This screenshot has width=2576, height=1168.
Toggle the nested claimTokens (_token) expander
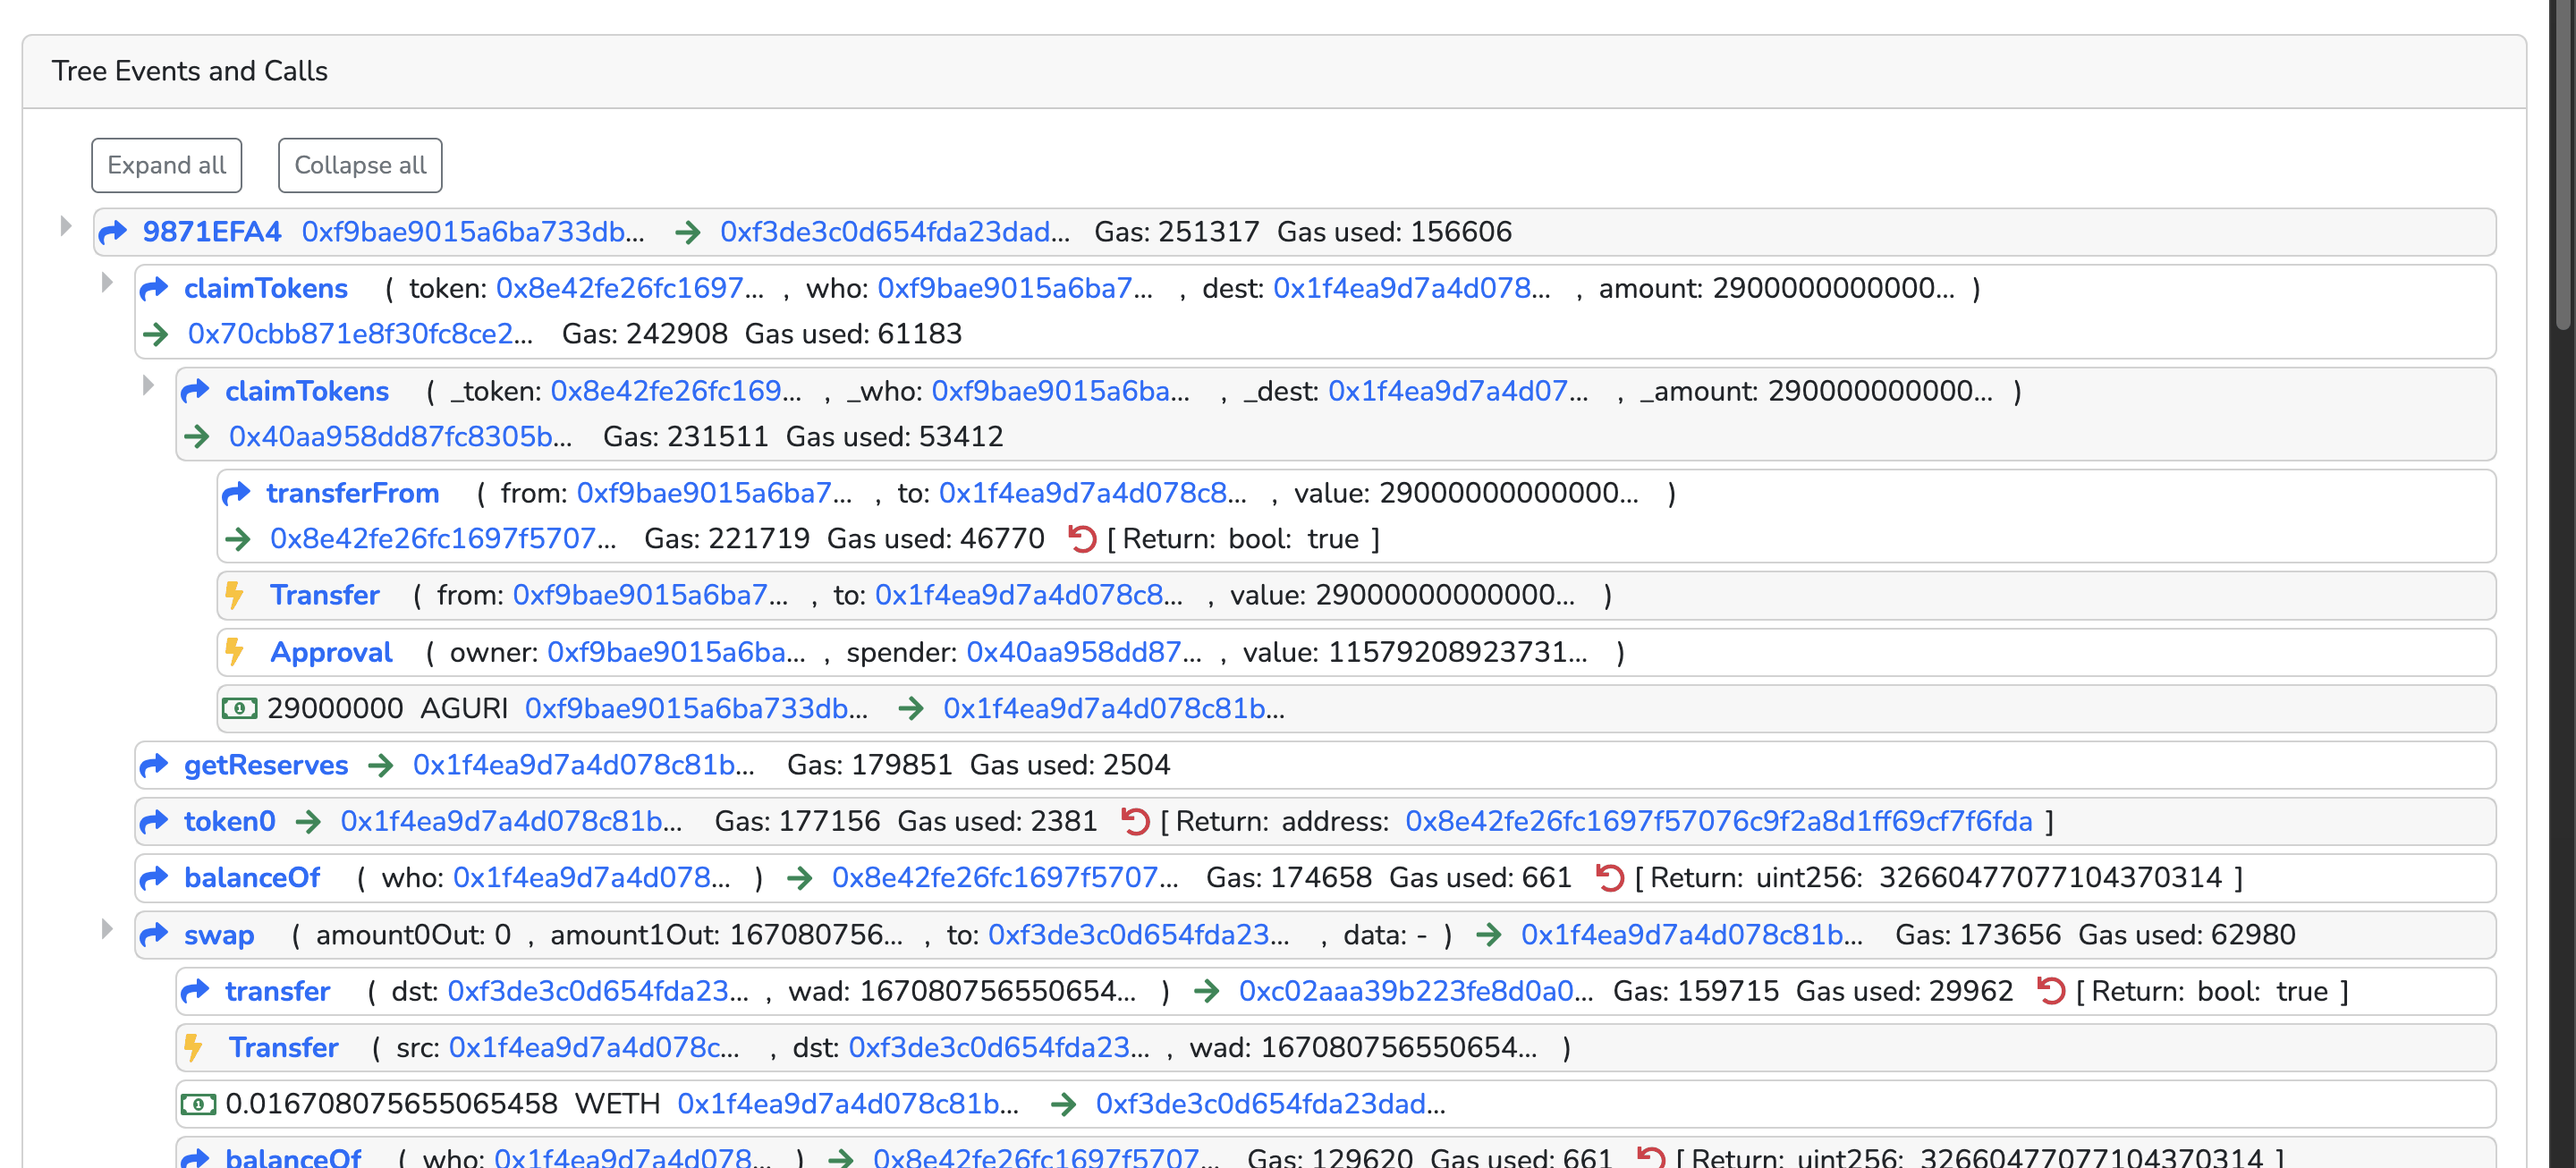click(148, 385)
